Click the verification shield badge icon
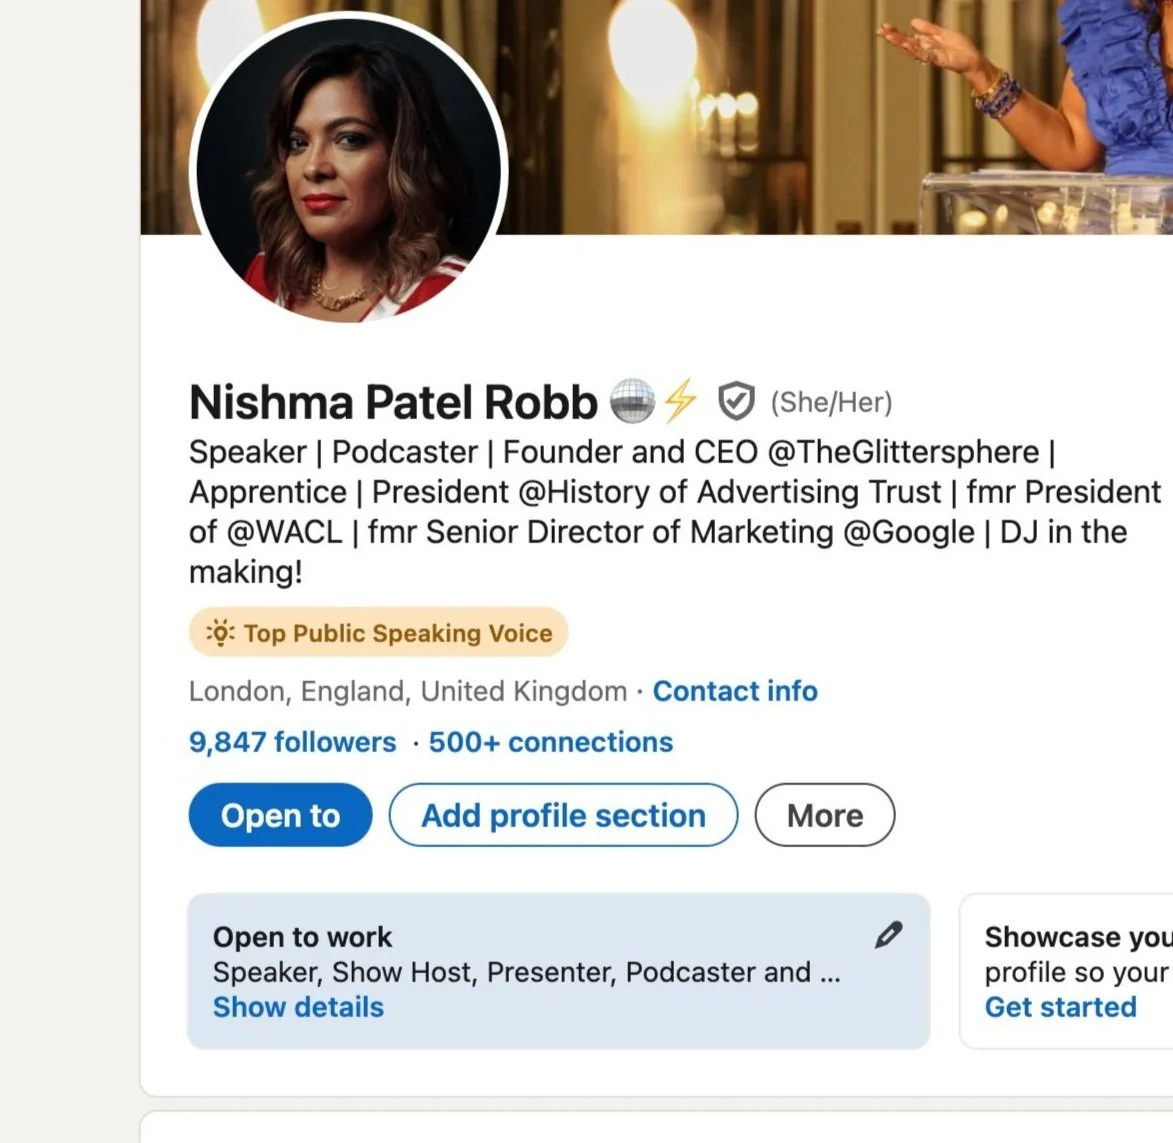Screen dimensions: 1173x1143 [736, 401]
